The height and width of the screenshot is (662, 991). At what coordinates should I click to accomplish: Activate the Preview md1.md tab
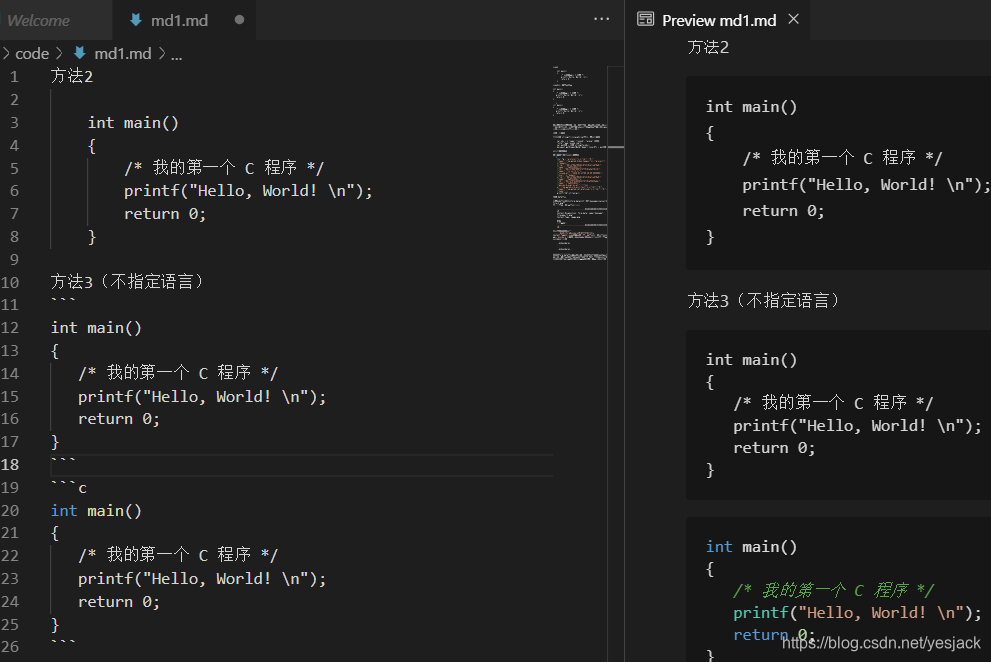(x=719, y=20)
